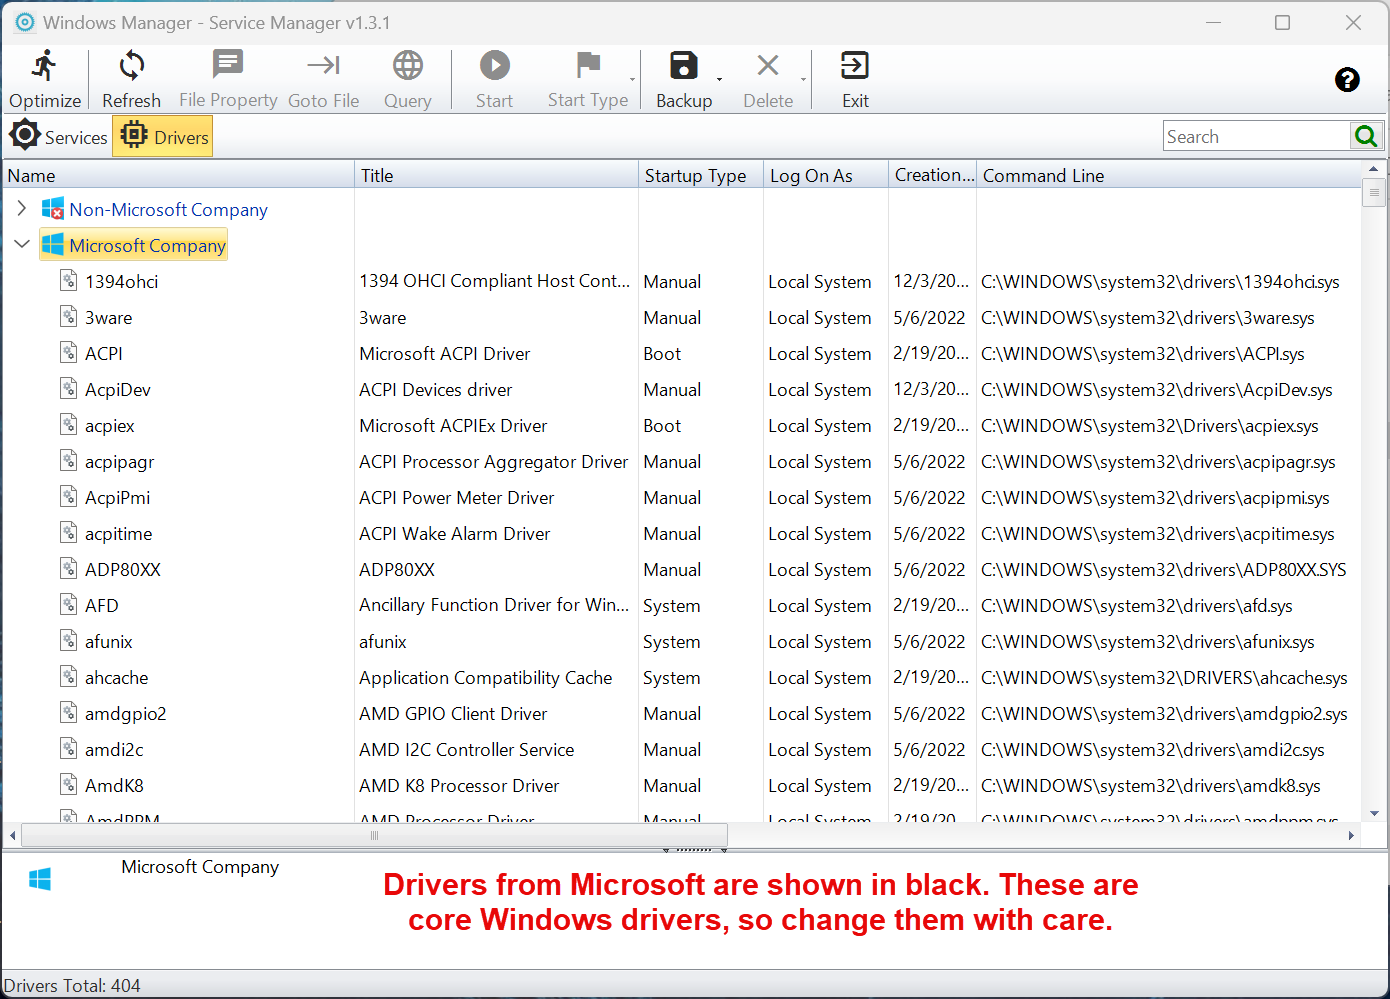Sort by the Name column header
This screenshot has width=1390, height=999.
(x=179, y=175)
